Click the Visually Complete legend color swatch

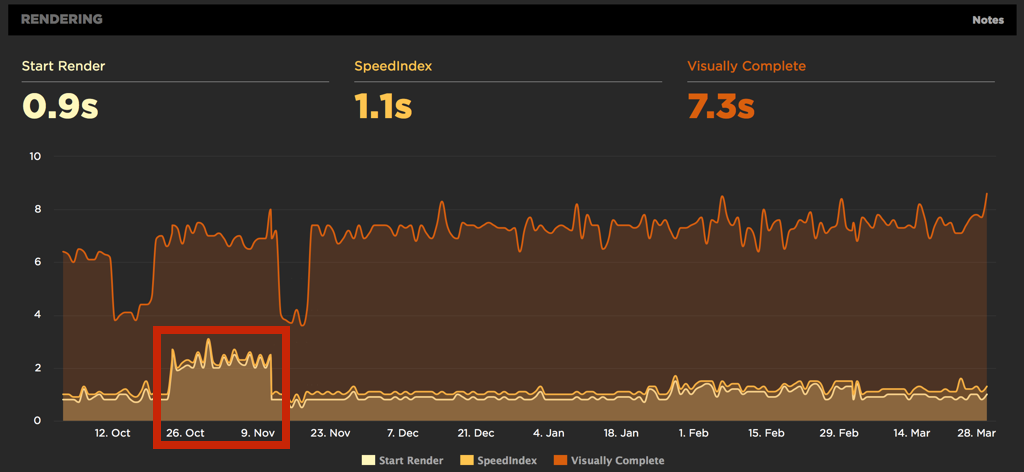point(562,460)
